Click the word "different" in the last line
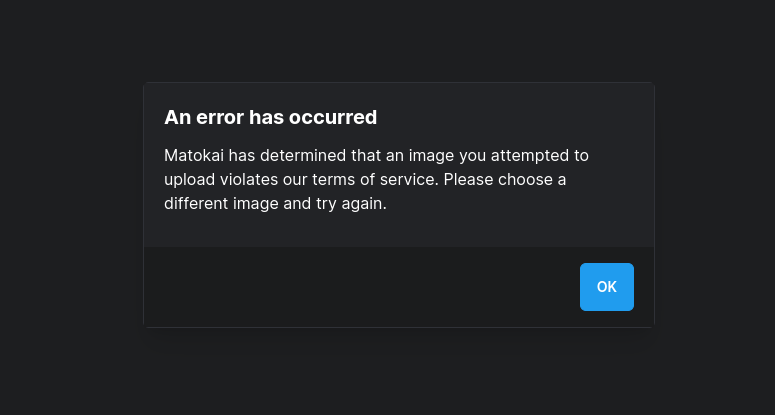Image resolution: width=775 pixels, height=415 pixels. (196, 204)
